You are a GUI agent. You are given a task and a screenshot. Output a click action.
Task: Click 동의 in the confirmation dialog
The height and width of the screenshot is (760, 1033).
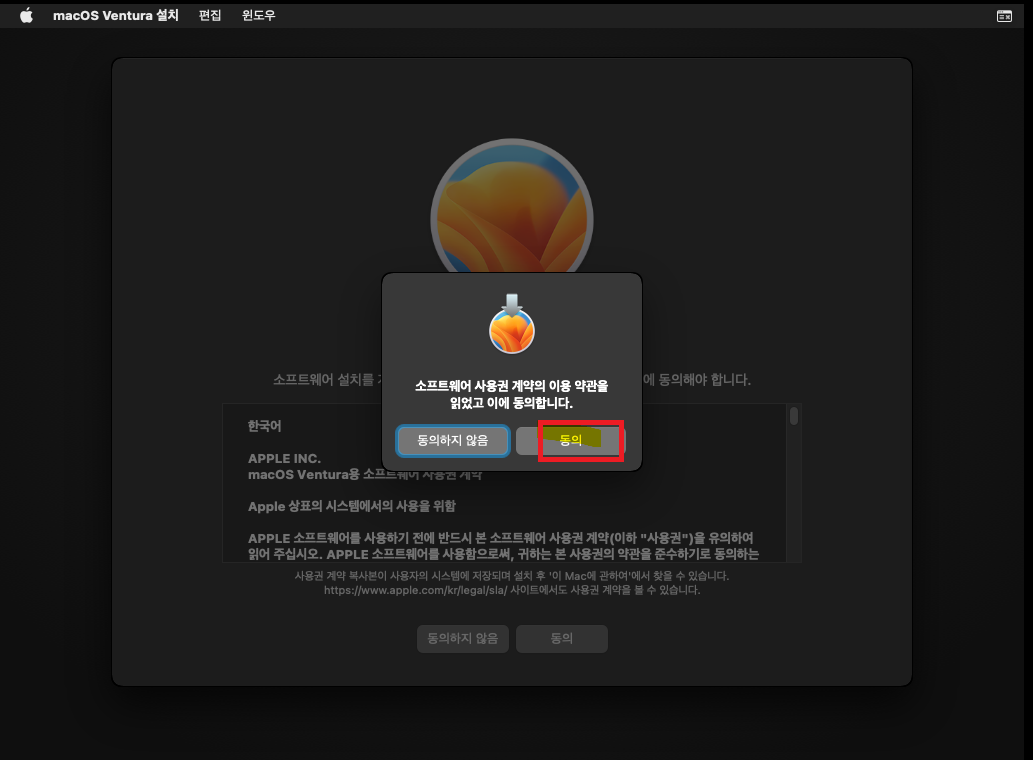click(571, 441)
